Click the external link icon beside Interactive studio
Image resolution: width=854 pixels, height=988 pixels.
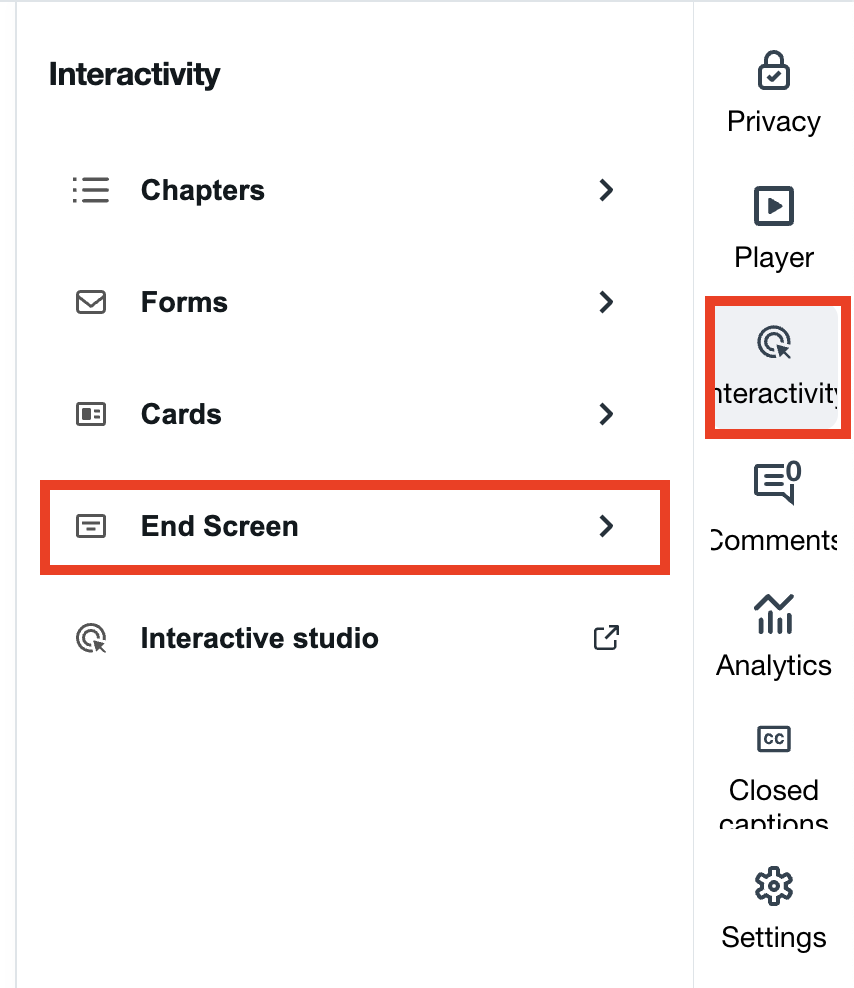pyautogui.click(x=606, y=638)
